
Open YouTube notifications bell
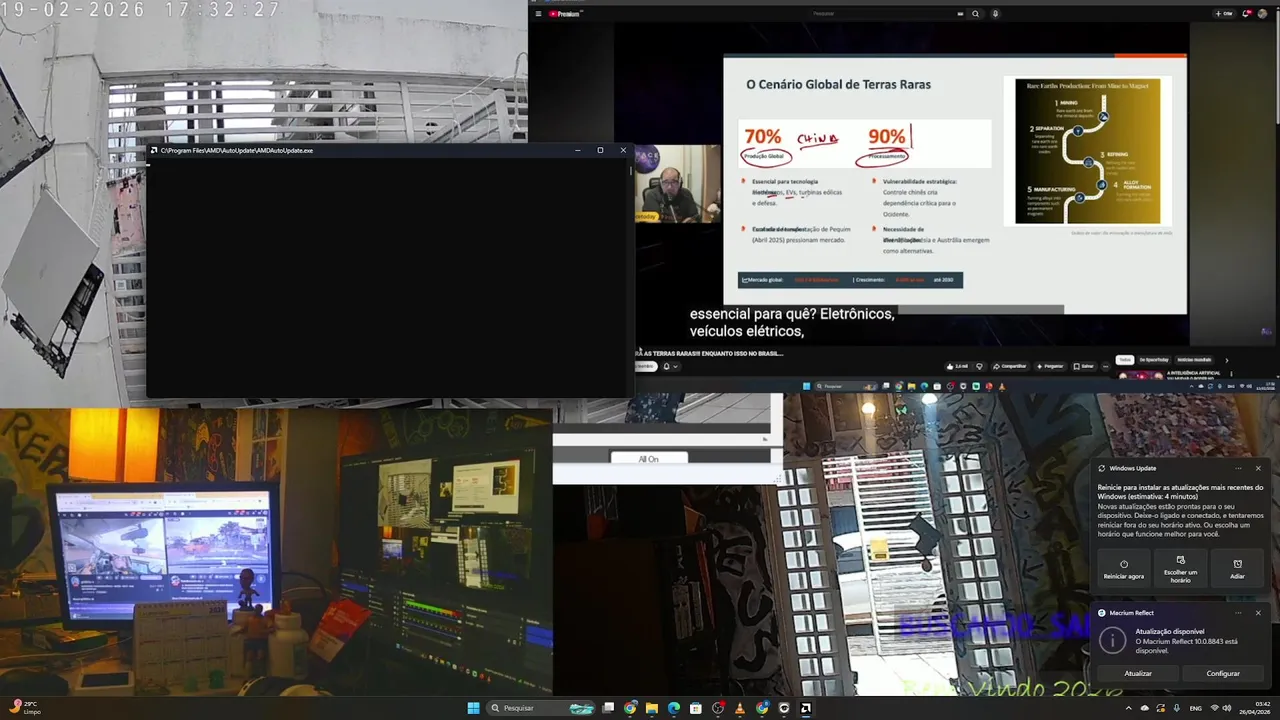pyautogui.click(x=1247, y=13)
